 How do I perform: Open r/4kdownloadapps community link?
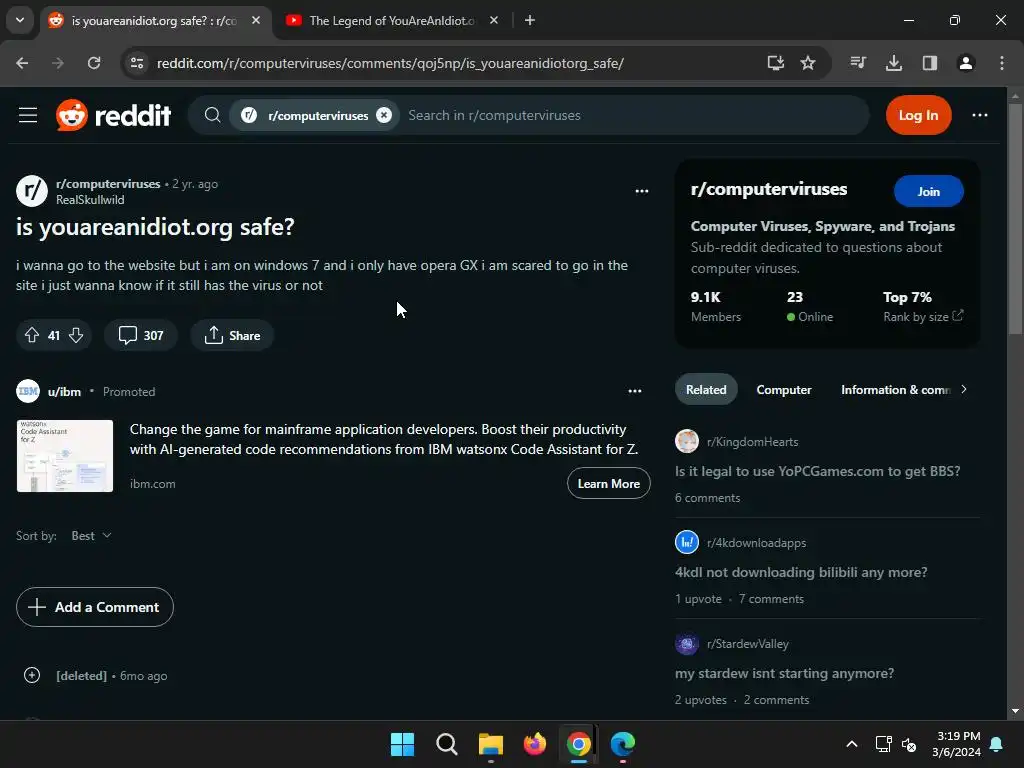tap(756, 543)
